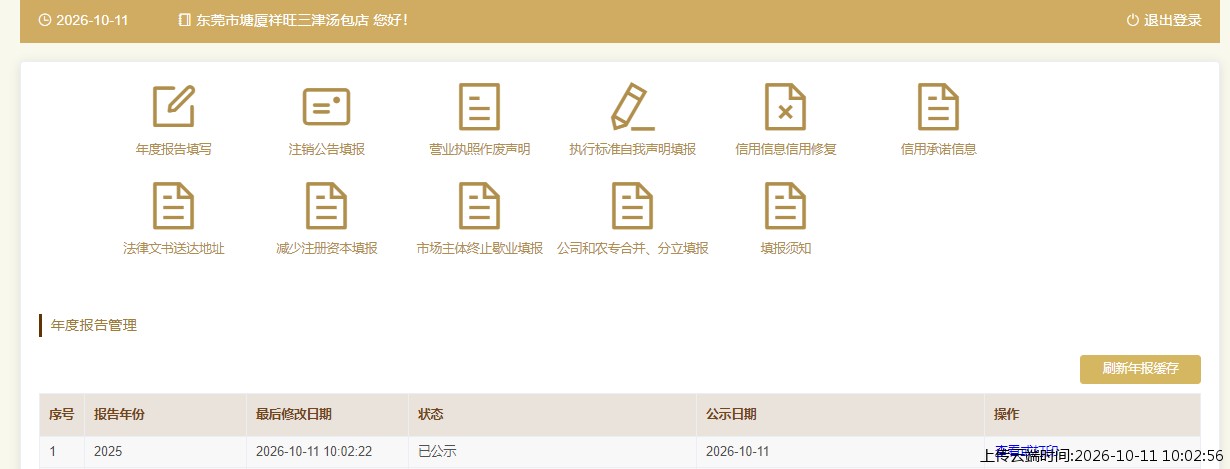Open the 填报须知 document icon

[785, 206]
